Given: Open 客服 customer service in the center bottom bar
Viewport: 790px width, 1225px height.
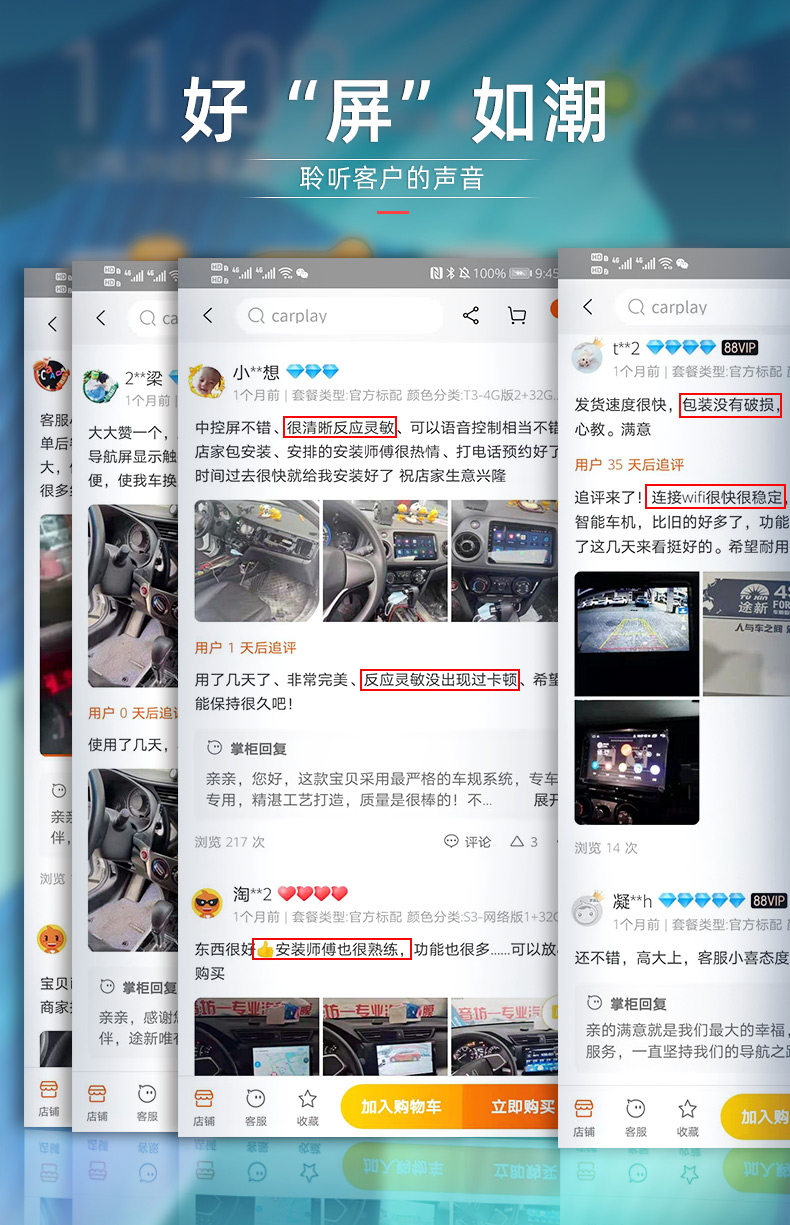Looking at the screenshot, I should (x=256, y=1106).
